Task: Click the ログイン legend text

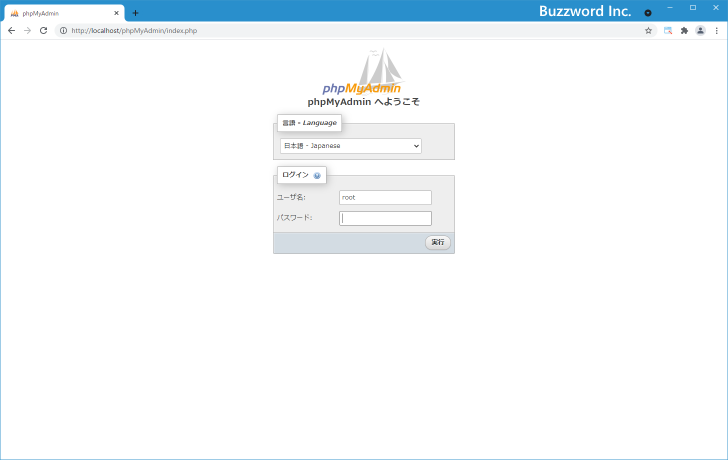Action: tap(295, 175)
